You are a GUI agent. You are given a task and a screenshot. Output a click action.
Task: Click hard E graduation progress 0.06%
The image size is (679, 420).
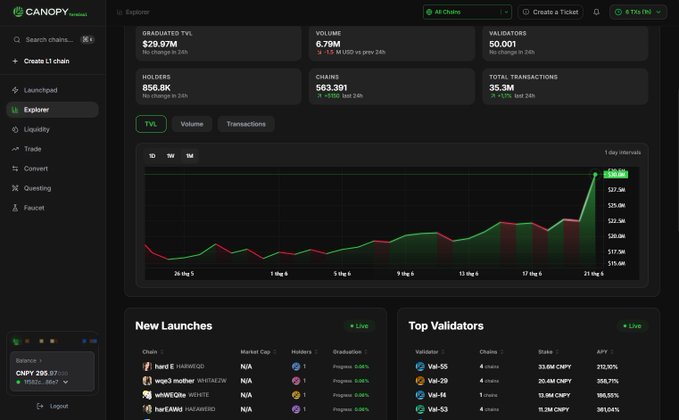(x=351, y=366)
